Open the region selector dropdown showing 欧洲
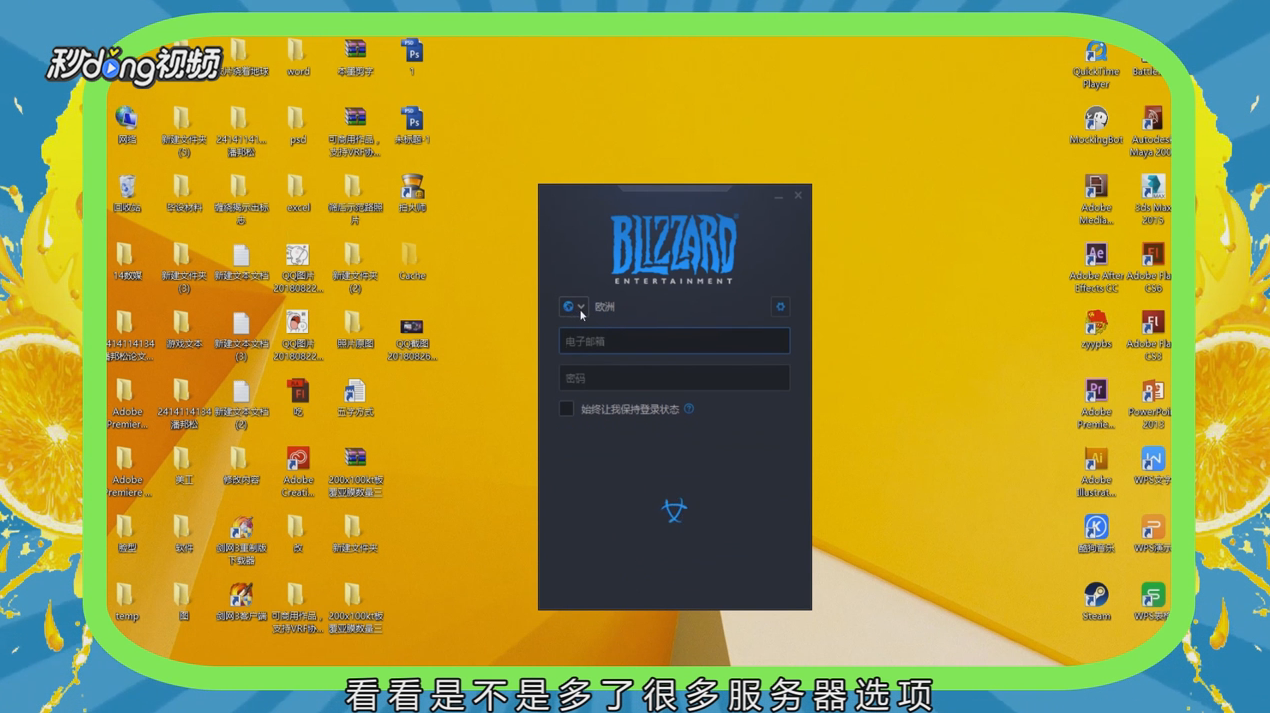1270x713 pixels. click(x=573, y=307)
